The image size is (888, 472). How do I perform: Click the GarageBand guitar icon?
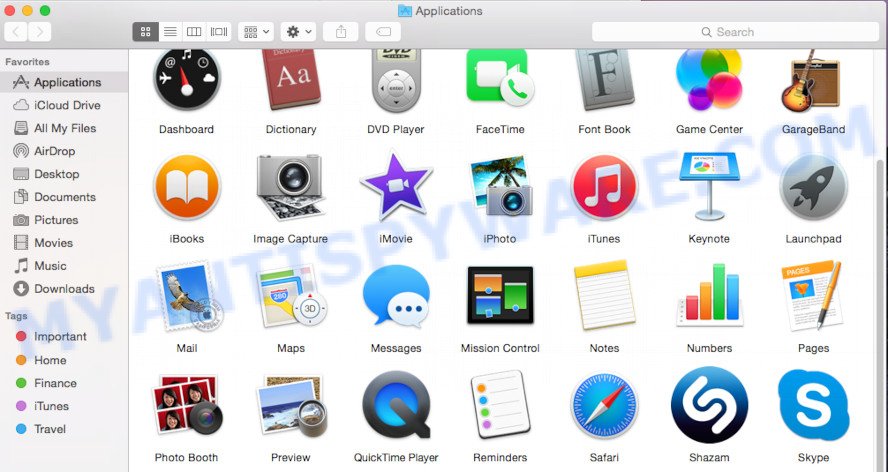[811, 80]
